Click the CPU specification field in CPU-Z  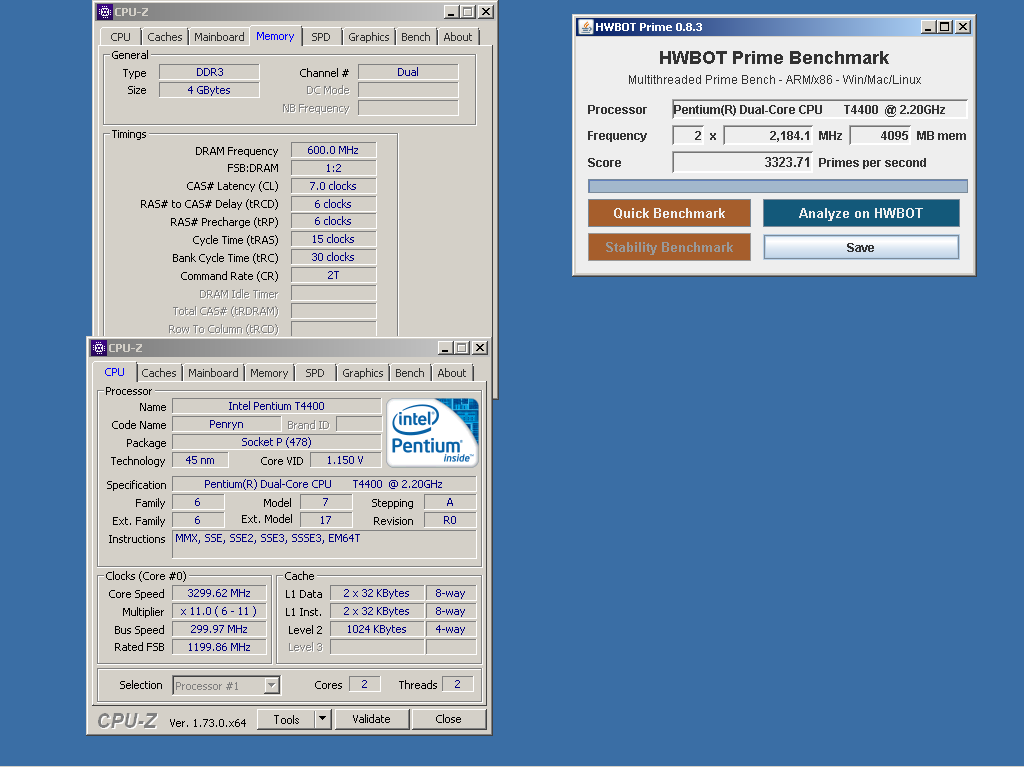click(x=325, y=485)
